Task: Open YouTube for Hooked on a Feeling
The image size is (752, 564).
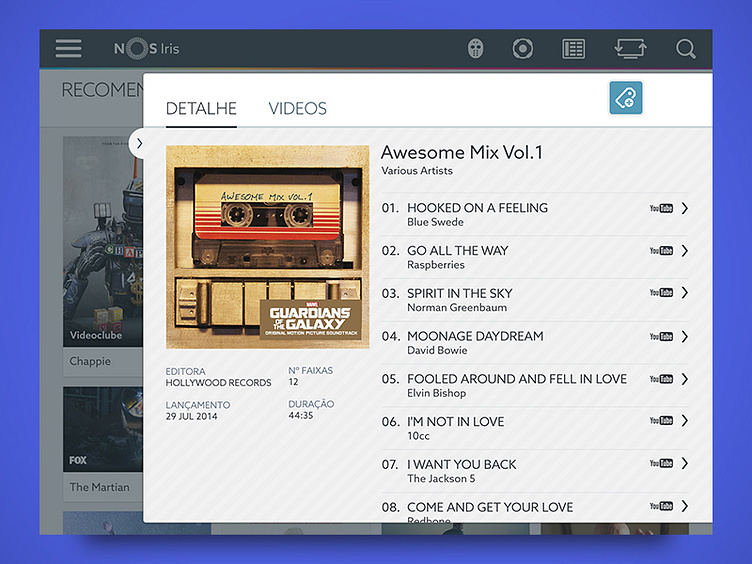Action: tap(661, 208)
